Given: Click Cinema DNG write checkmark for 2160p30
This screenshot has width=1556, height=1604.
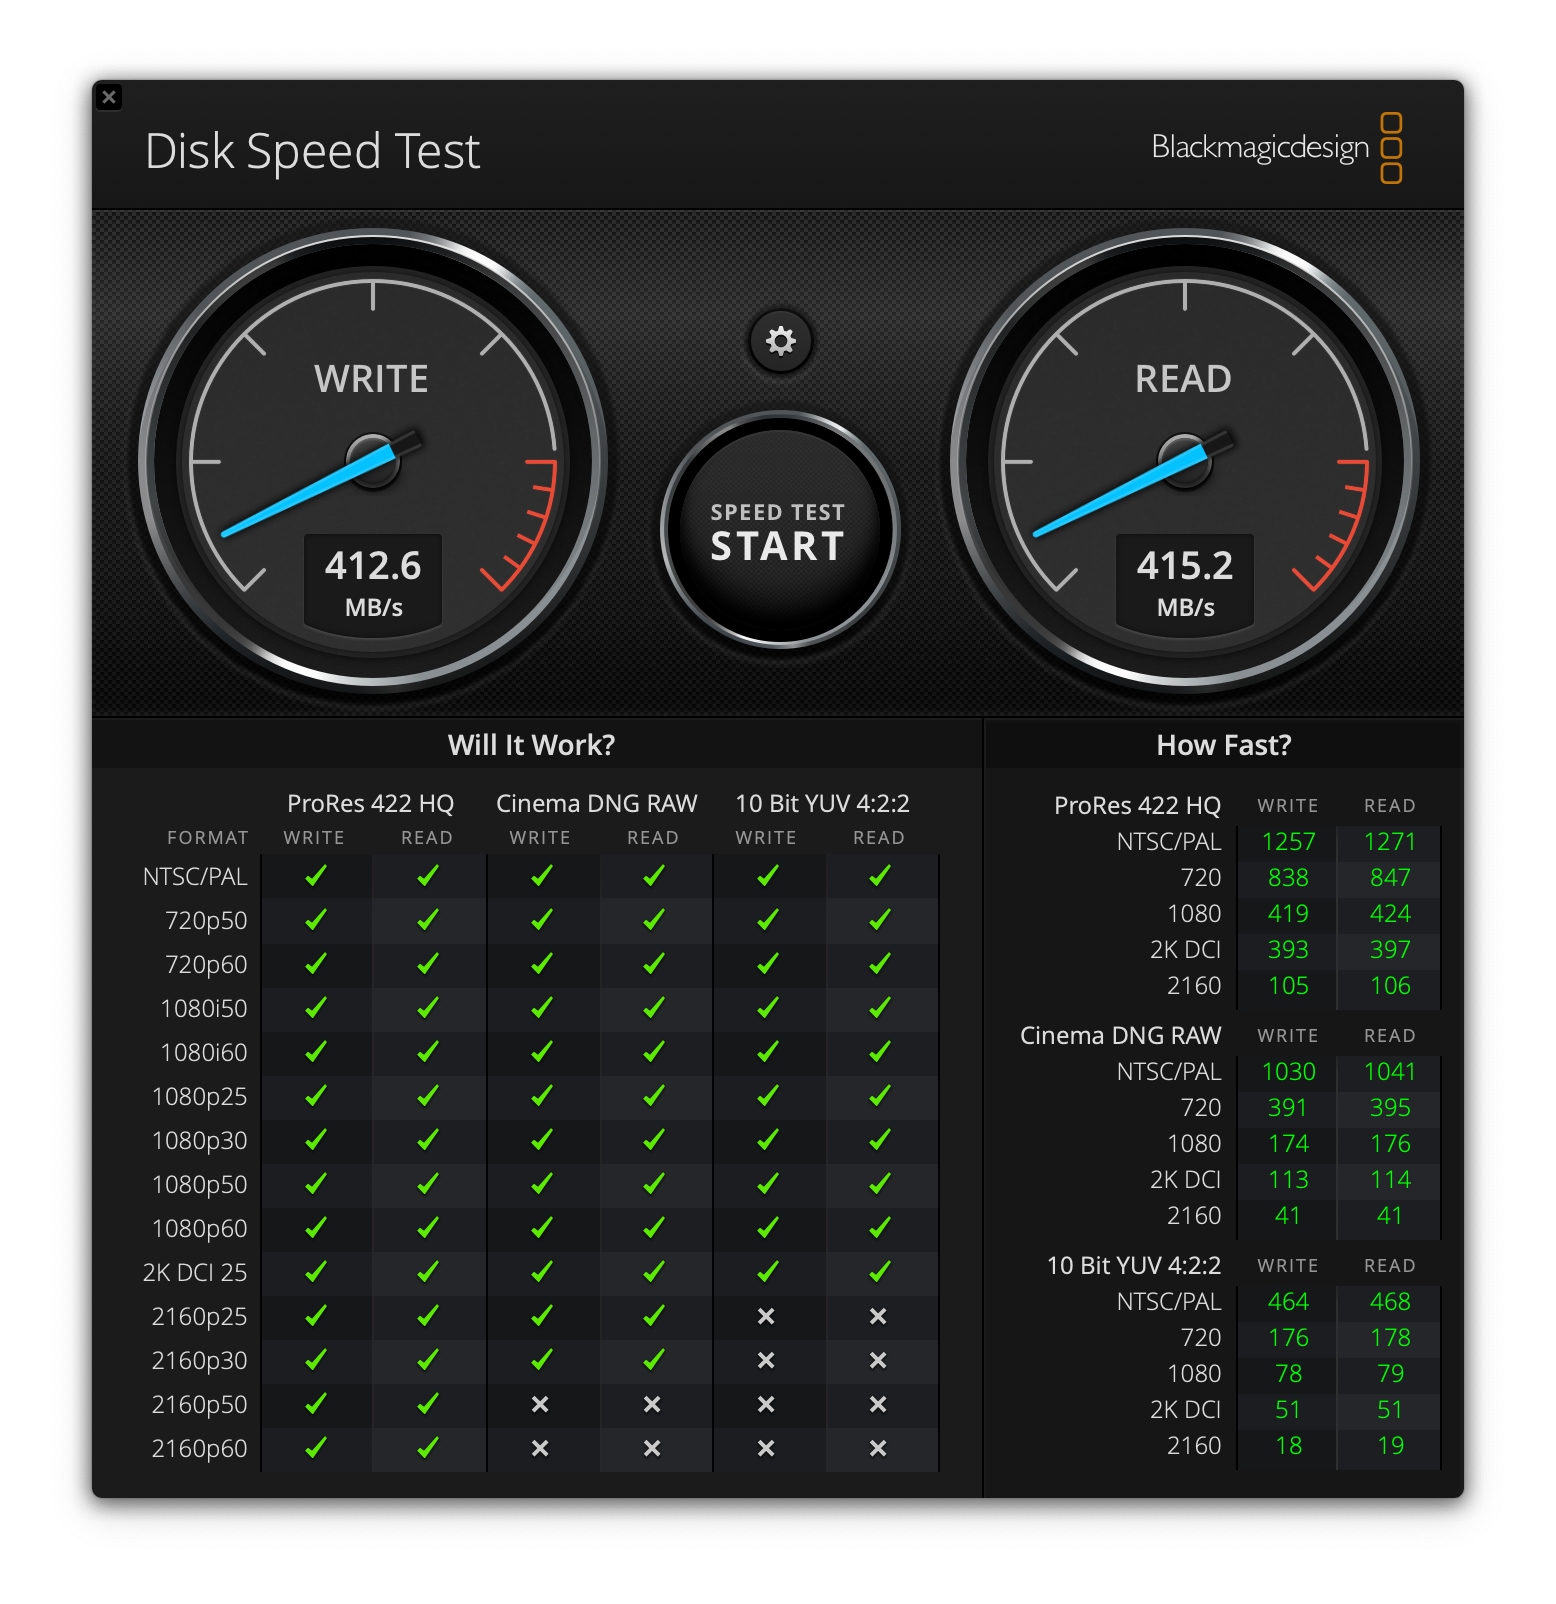Looking at the screenshot, I should [542, 1359].
